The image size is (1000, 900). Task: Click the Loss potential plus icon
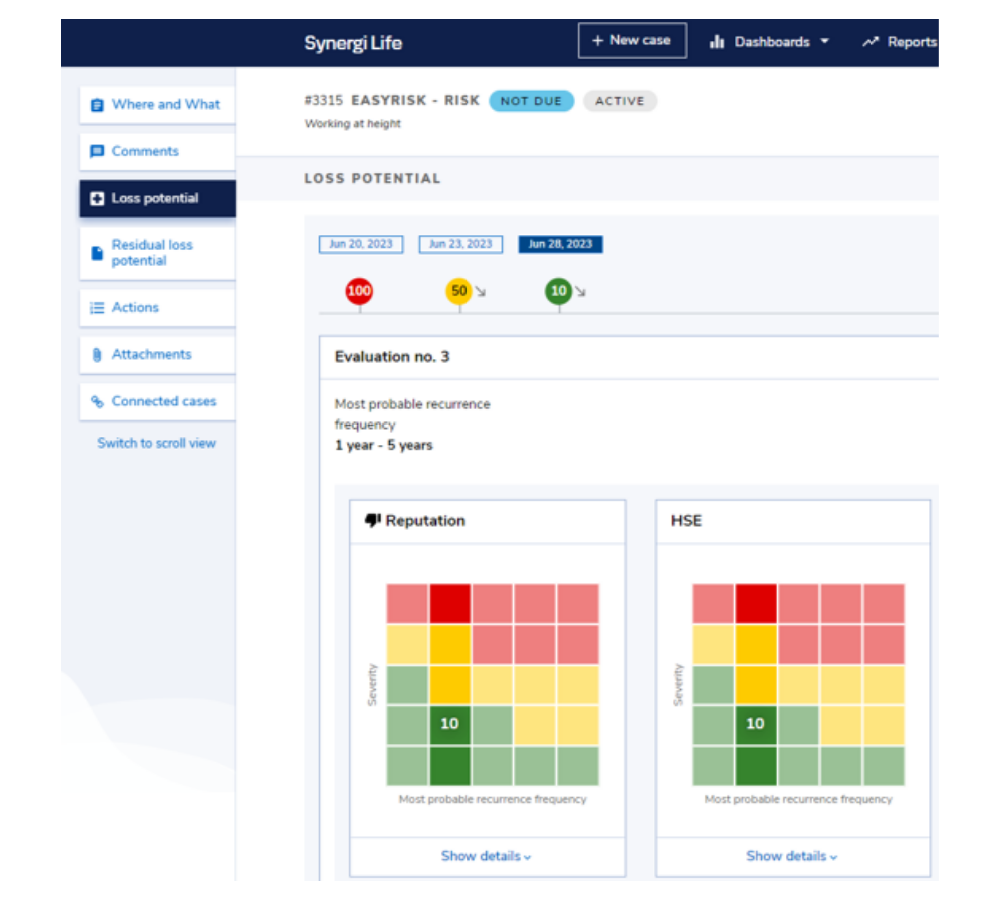[x=96, y=198]
